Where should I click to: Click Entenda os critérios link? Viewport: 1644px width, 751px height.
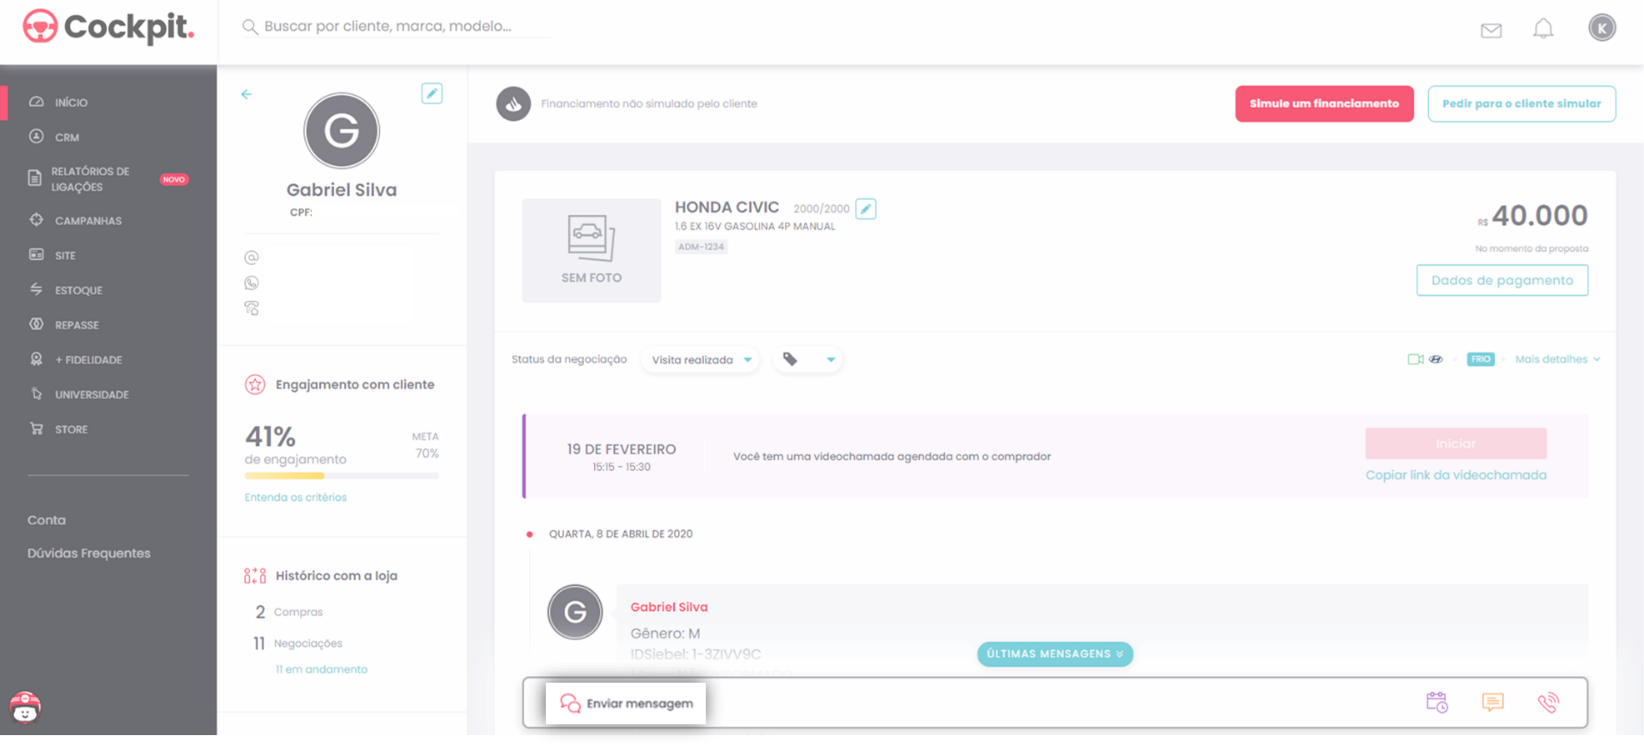pyautogui.click(x=296, y=497)
